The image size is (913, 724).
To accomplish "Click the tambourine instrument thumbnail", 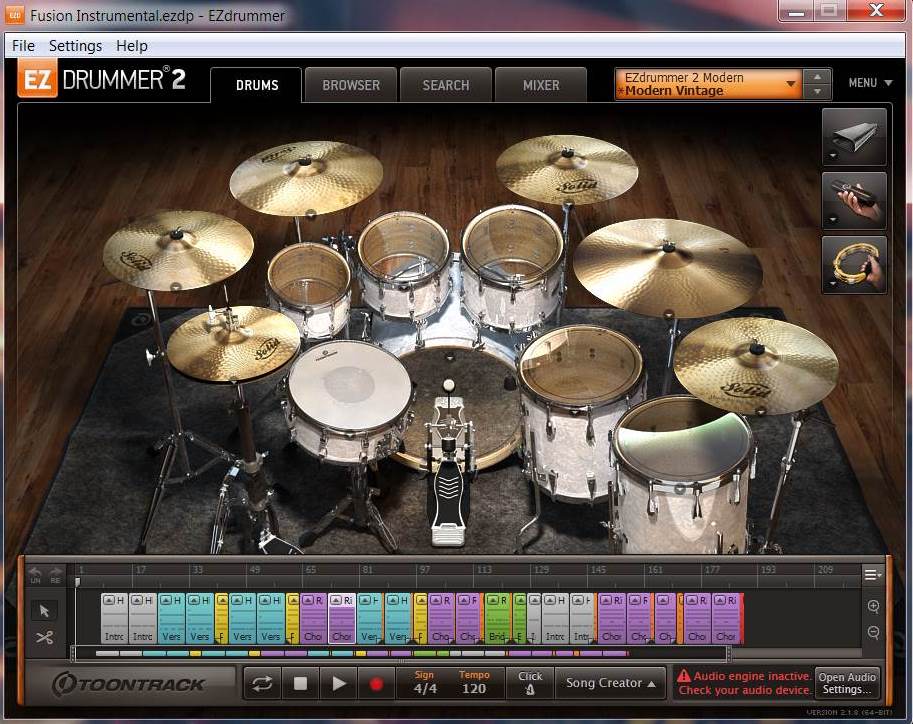I will pyautogui.click(x=854, y=265).
